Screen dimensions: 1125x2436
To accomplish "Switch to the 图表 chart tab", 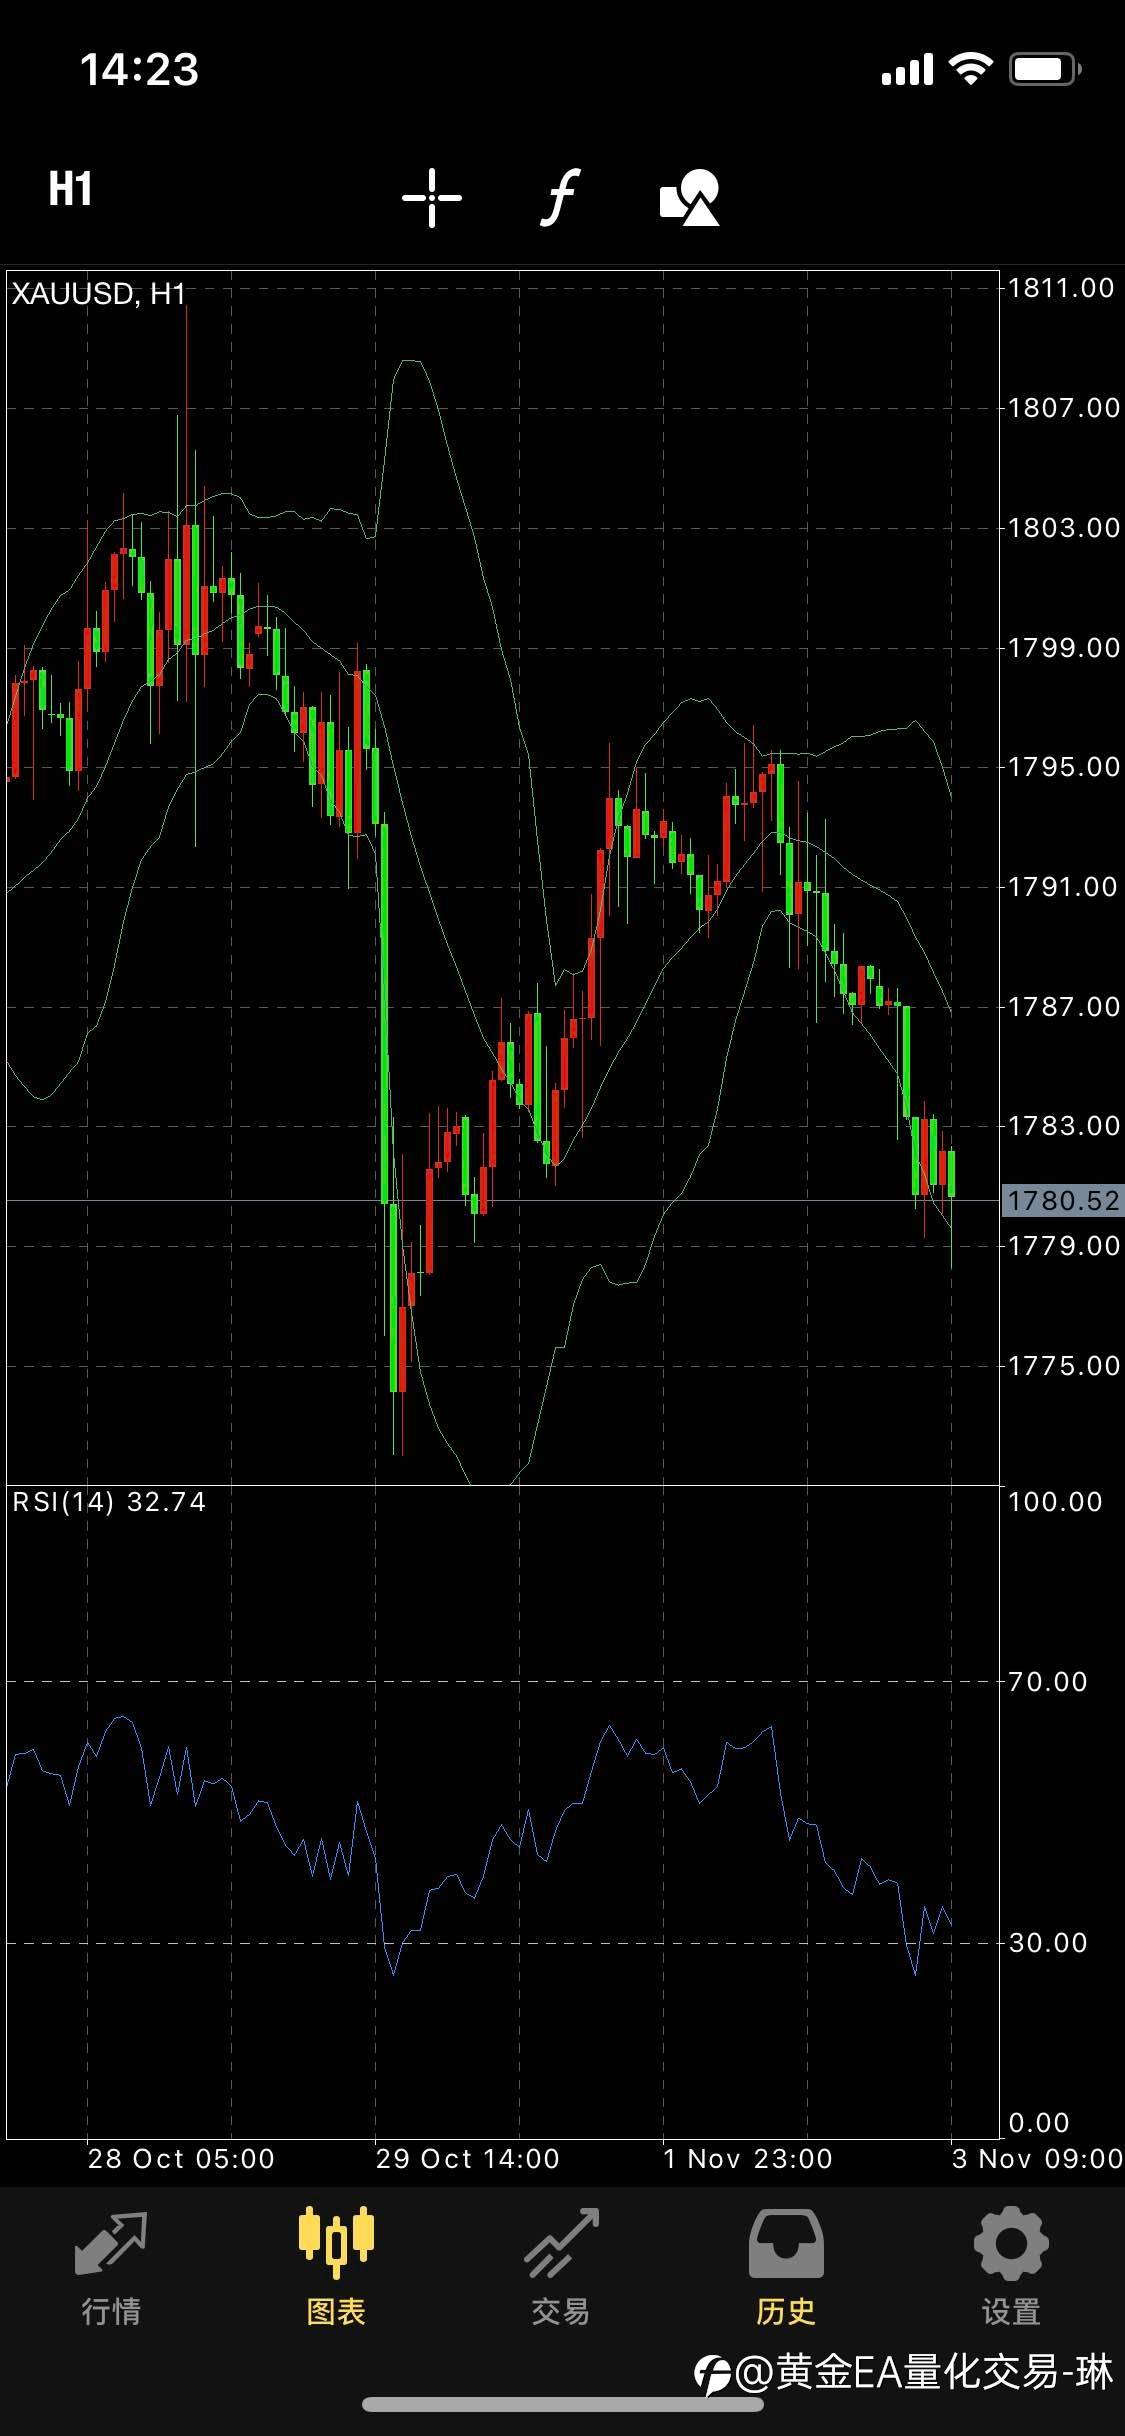I will click(x=336, y=2268).
